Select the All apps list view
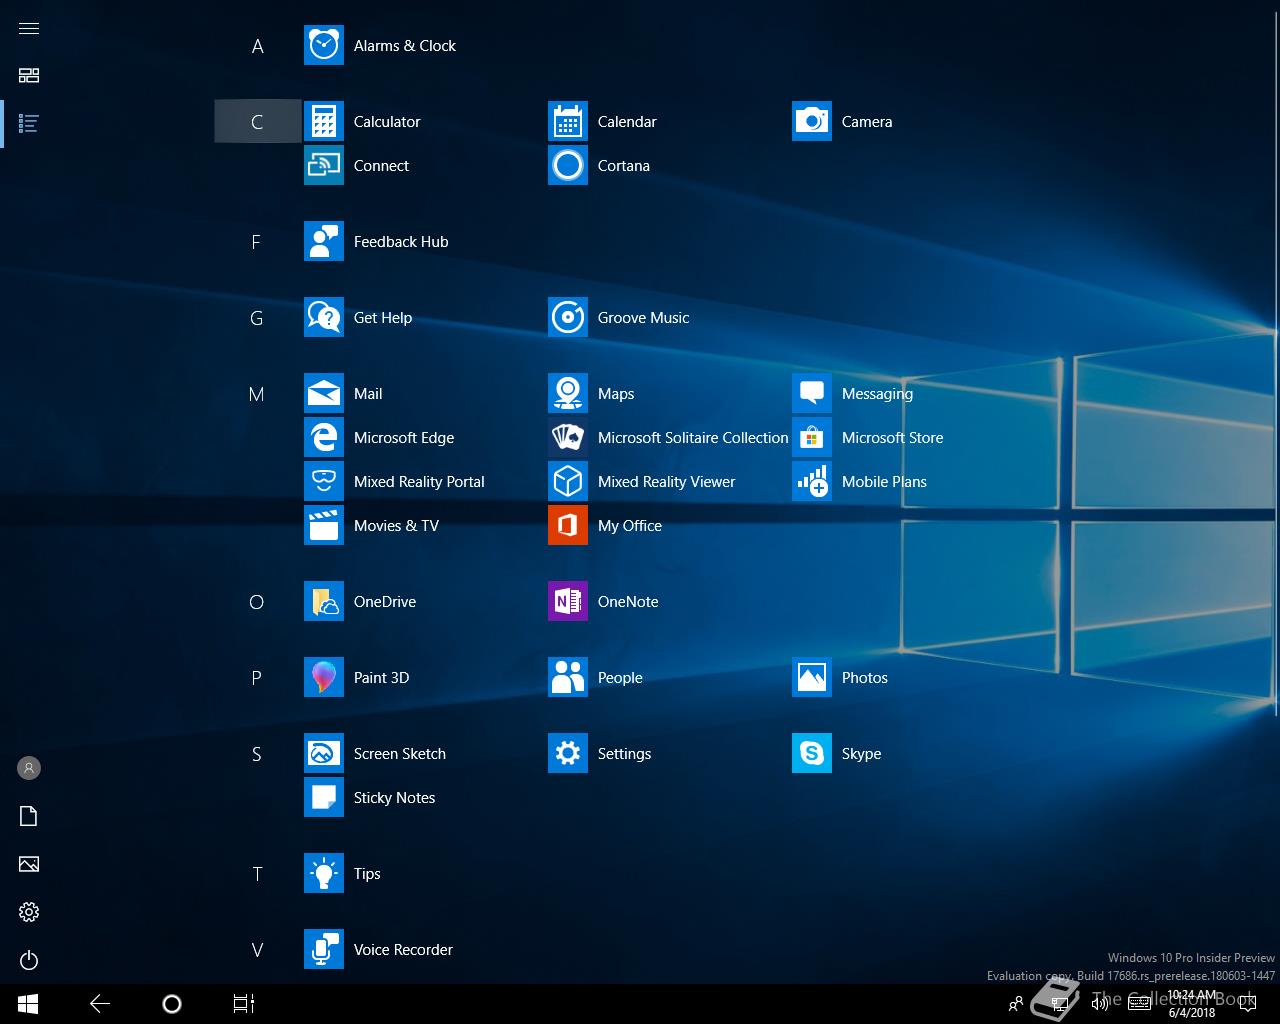Viewport: 1280px width, 1024px height. [29, 124]
